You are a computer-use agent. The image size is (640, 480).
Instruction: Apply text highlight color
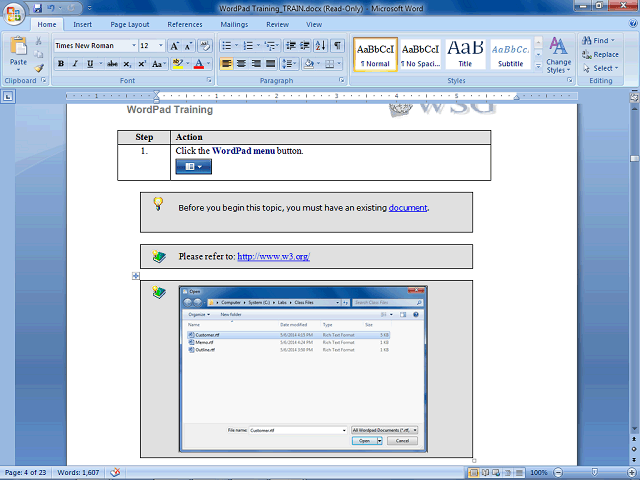(x=178, y=64)
